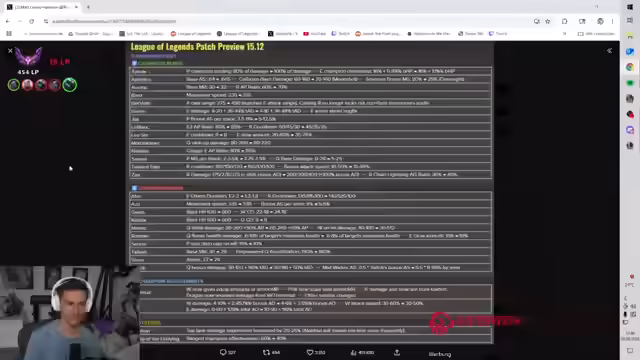Reload the page with the refresh icon
This screenshot has width=640, height=360.
click(31, 21)
